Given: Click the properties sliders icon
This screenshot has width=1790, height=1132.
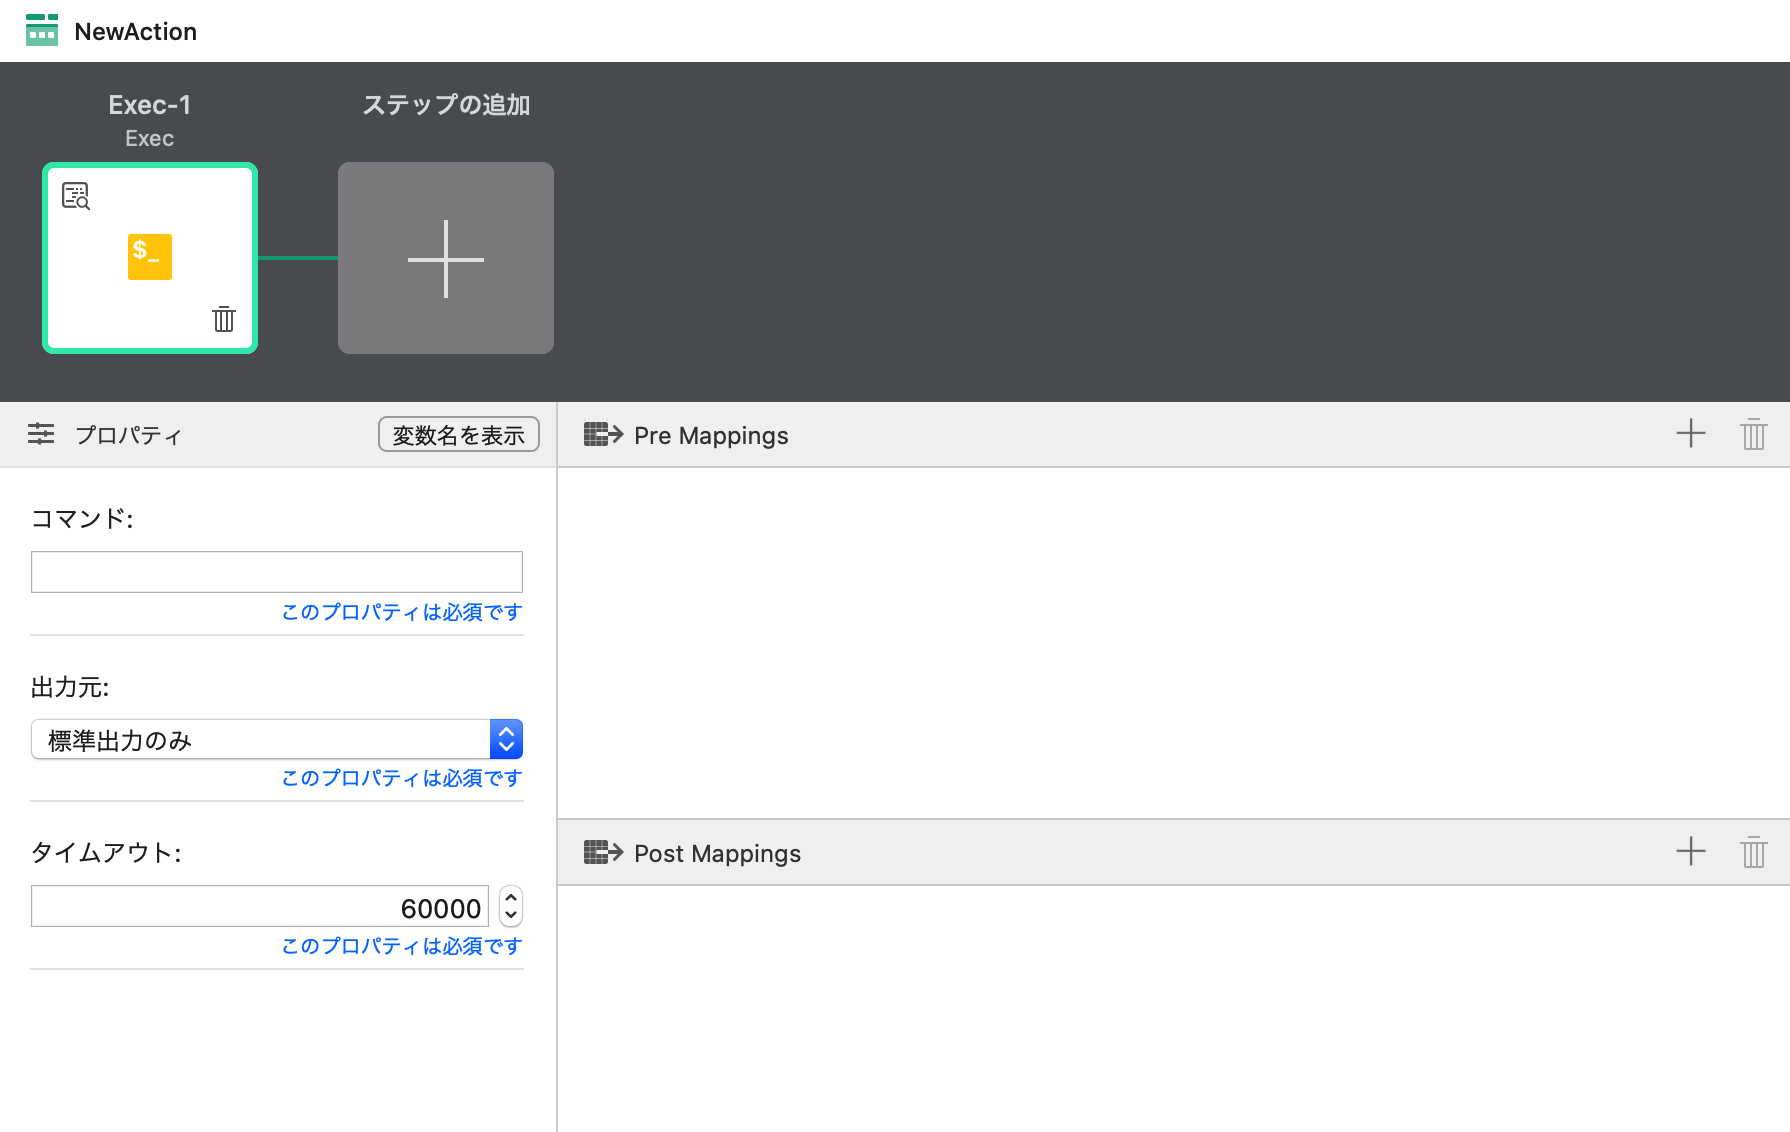Looking at the screenshot, I should coord(41,434).
